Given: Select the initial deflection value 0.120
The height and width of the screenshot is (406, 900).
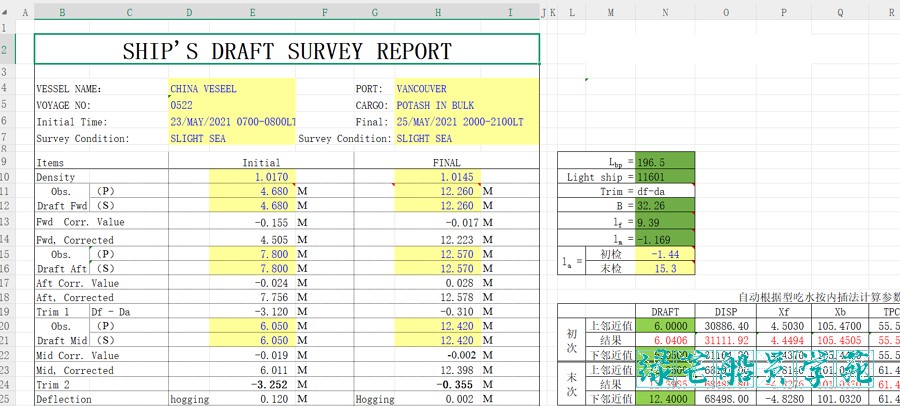Looking at the screenshot, I should [253, 399].
